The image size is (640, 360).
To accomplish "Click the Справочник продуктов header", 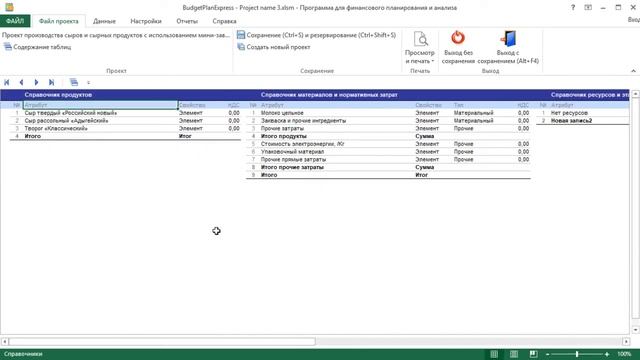I will click(x=58, y=95).
